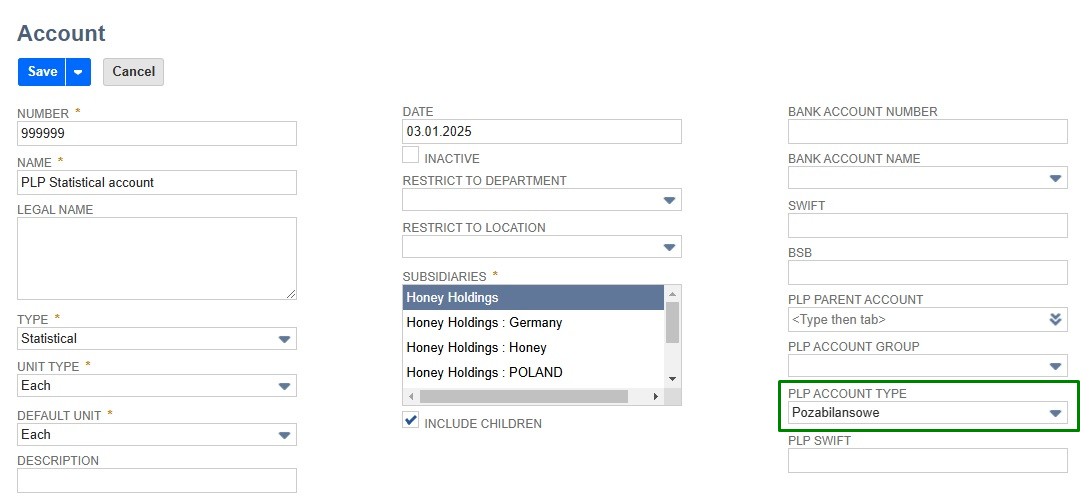
Task: Tick the Inactive checkbox
Action: tap(410, 156)
